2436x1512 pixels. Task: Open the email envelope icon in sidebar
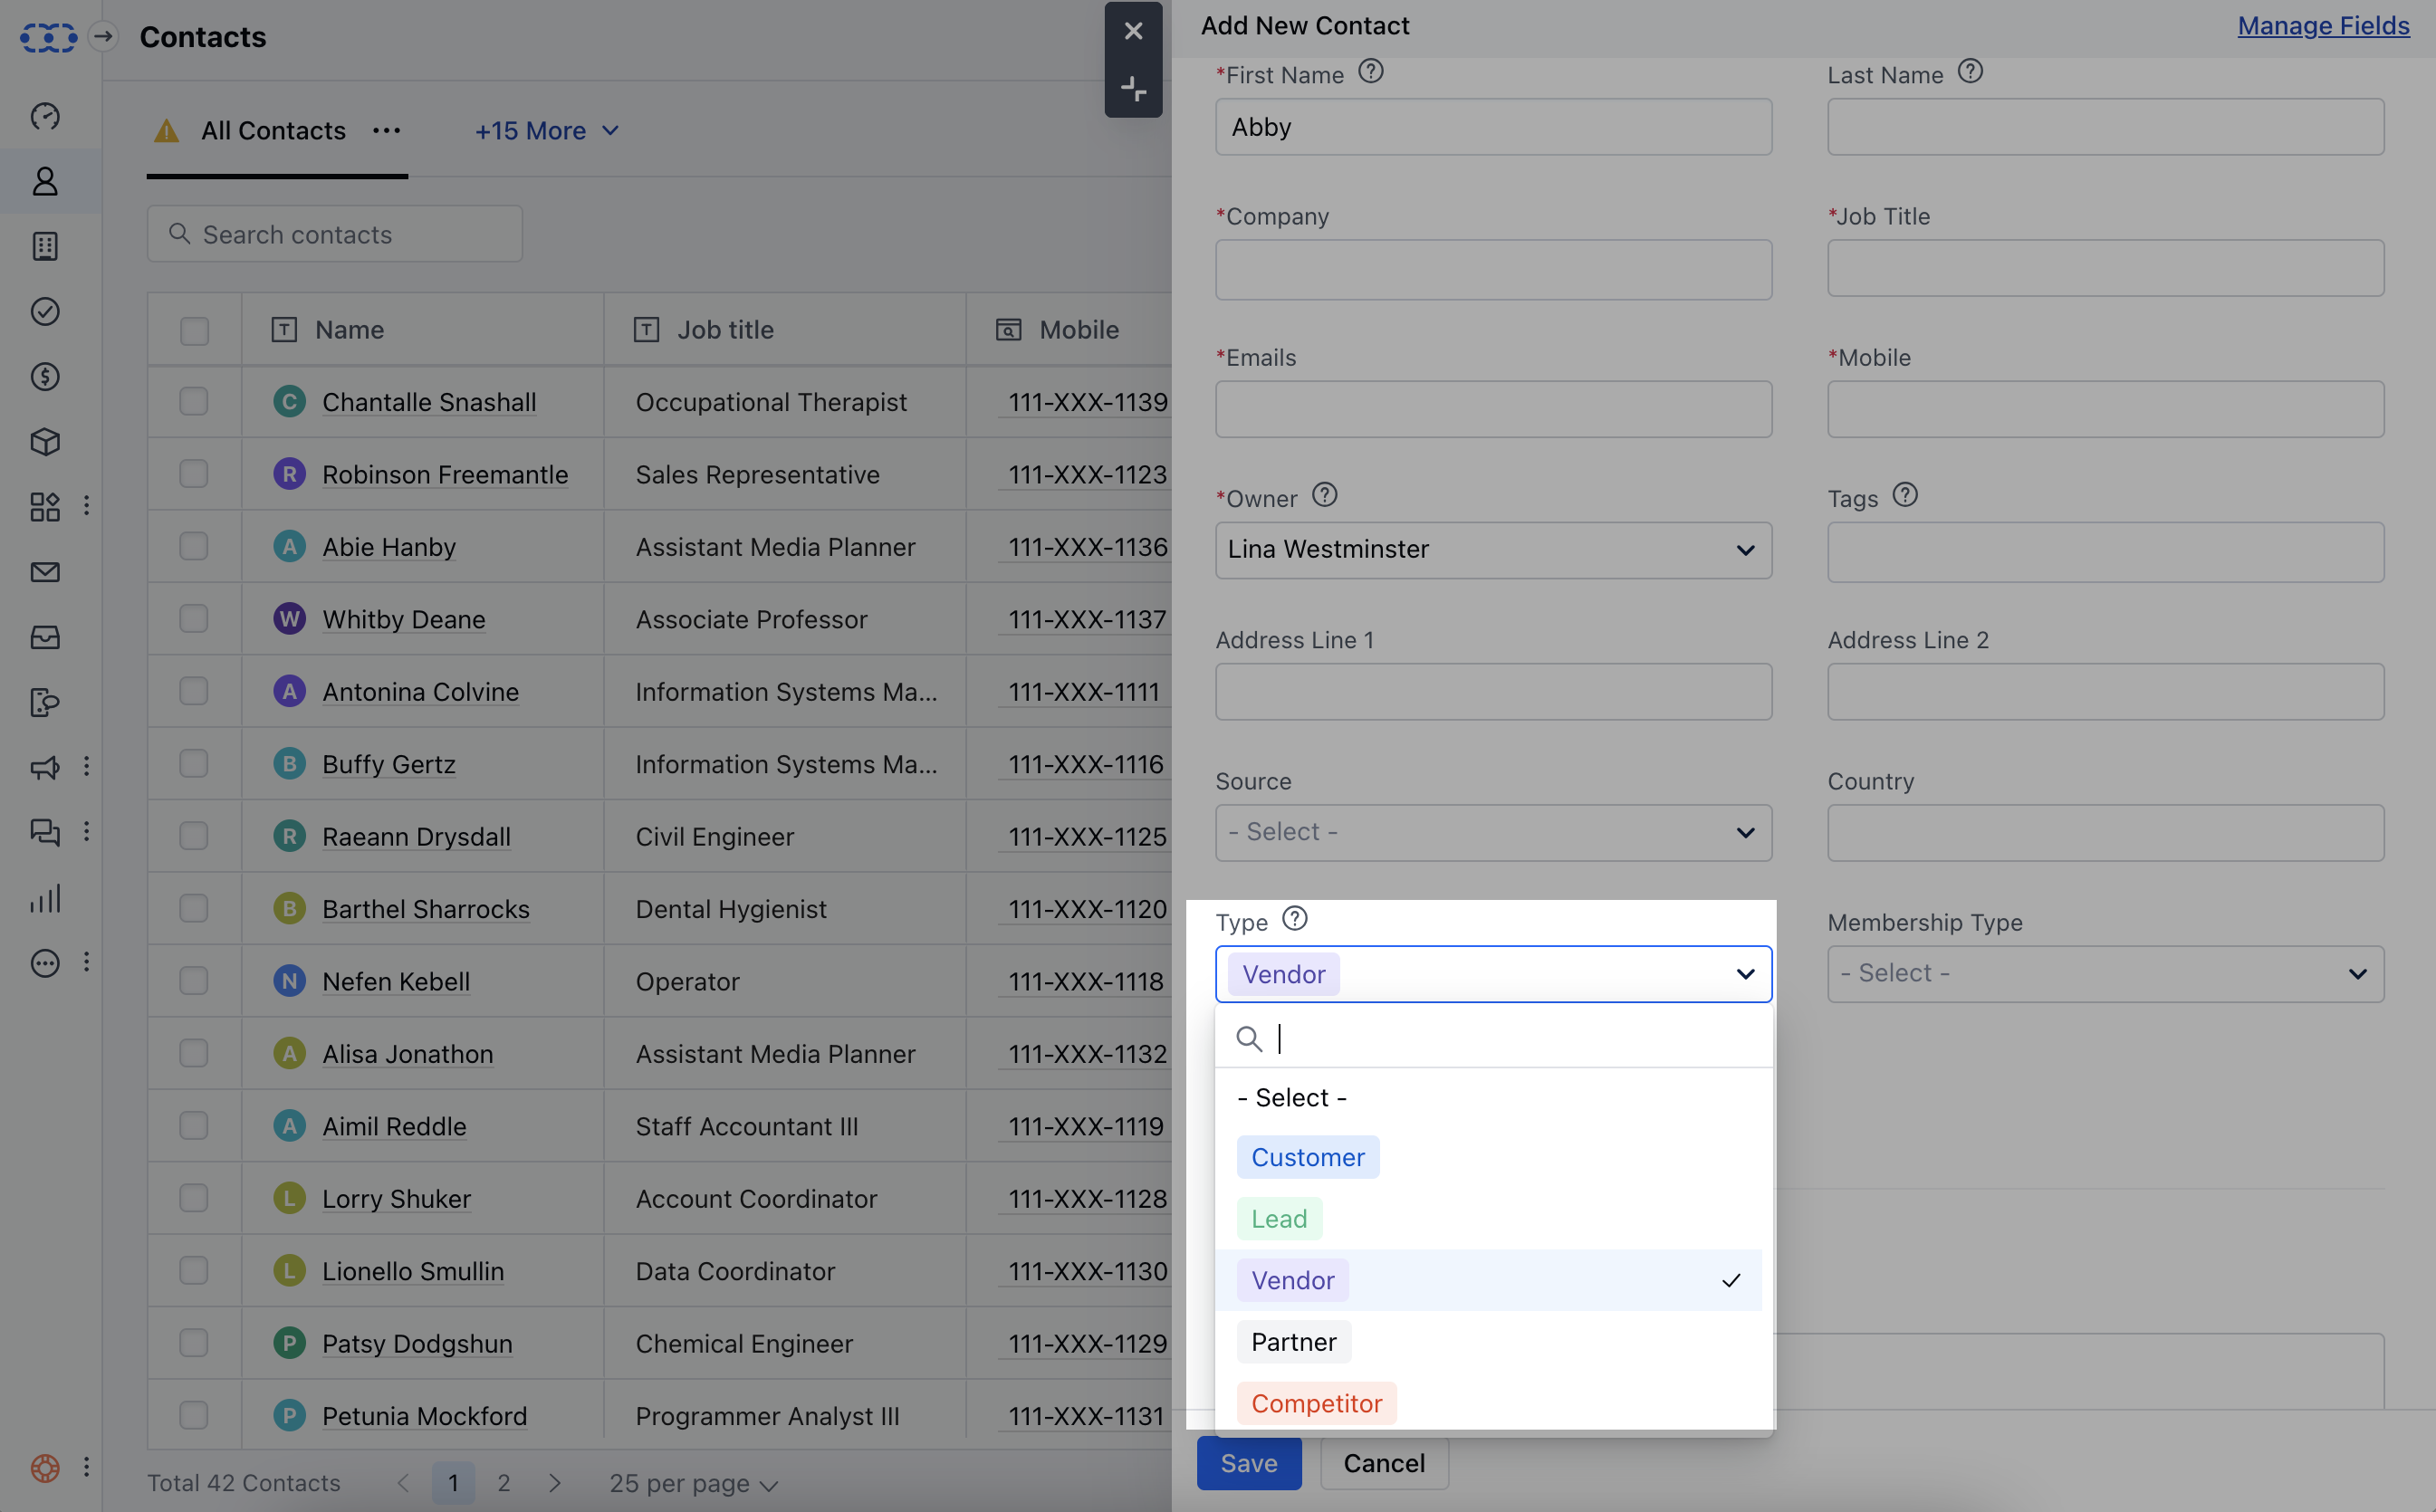coord(45,572)
